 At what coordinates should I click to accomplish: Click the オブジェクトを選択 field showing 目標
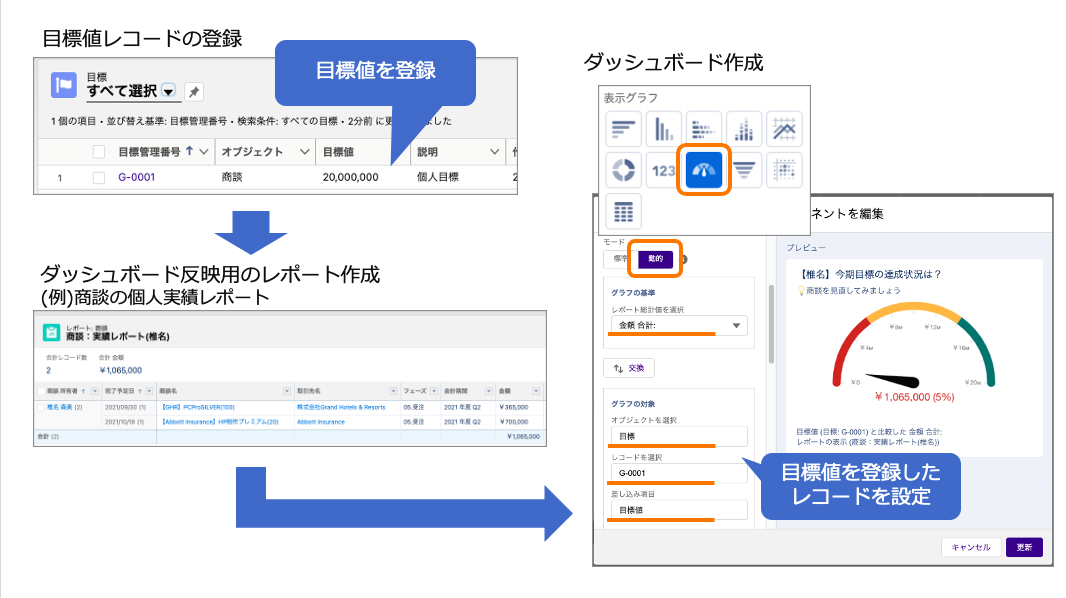pyautogui.click(x=679, y=436)
